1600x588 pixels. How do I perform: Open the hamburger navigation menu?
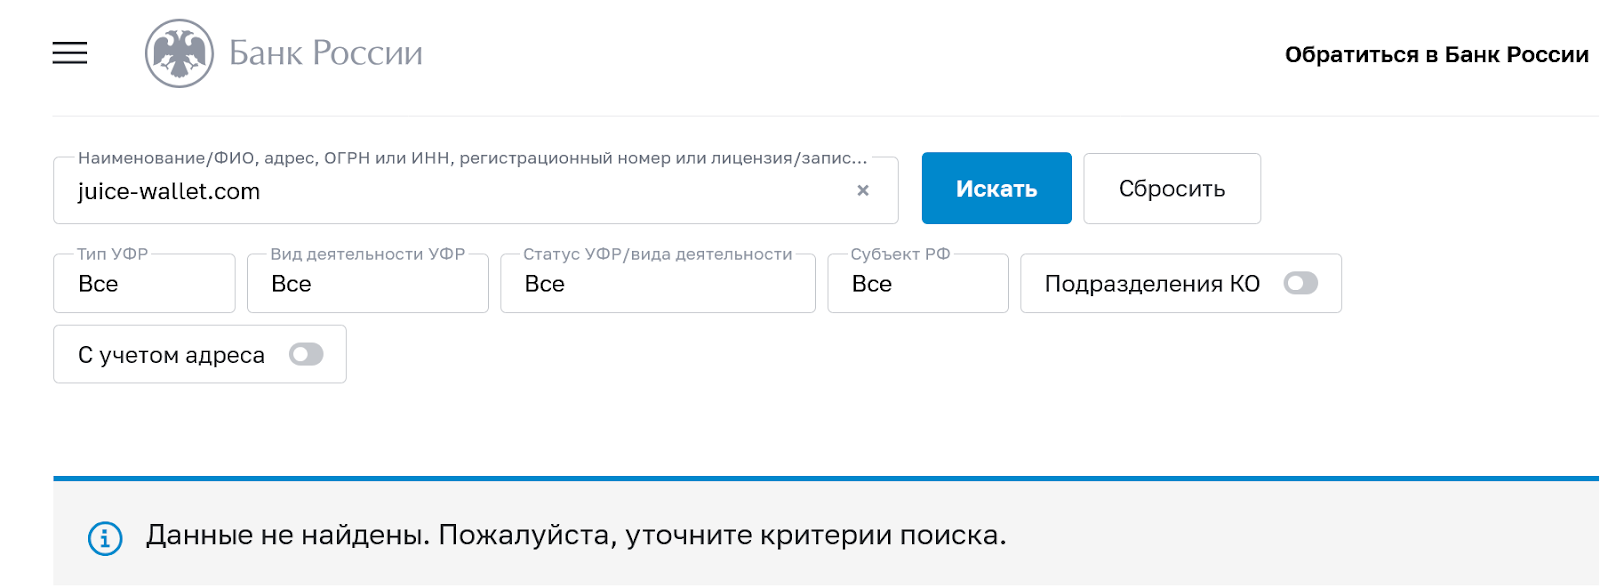pos(68,53)
